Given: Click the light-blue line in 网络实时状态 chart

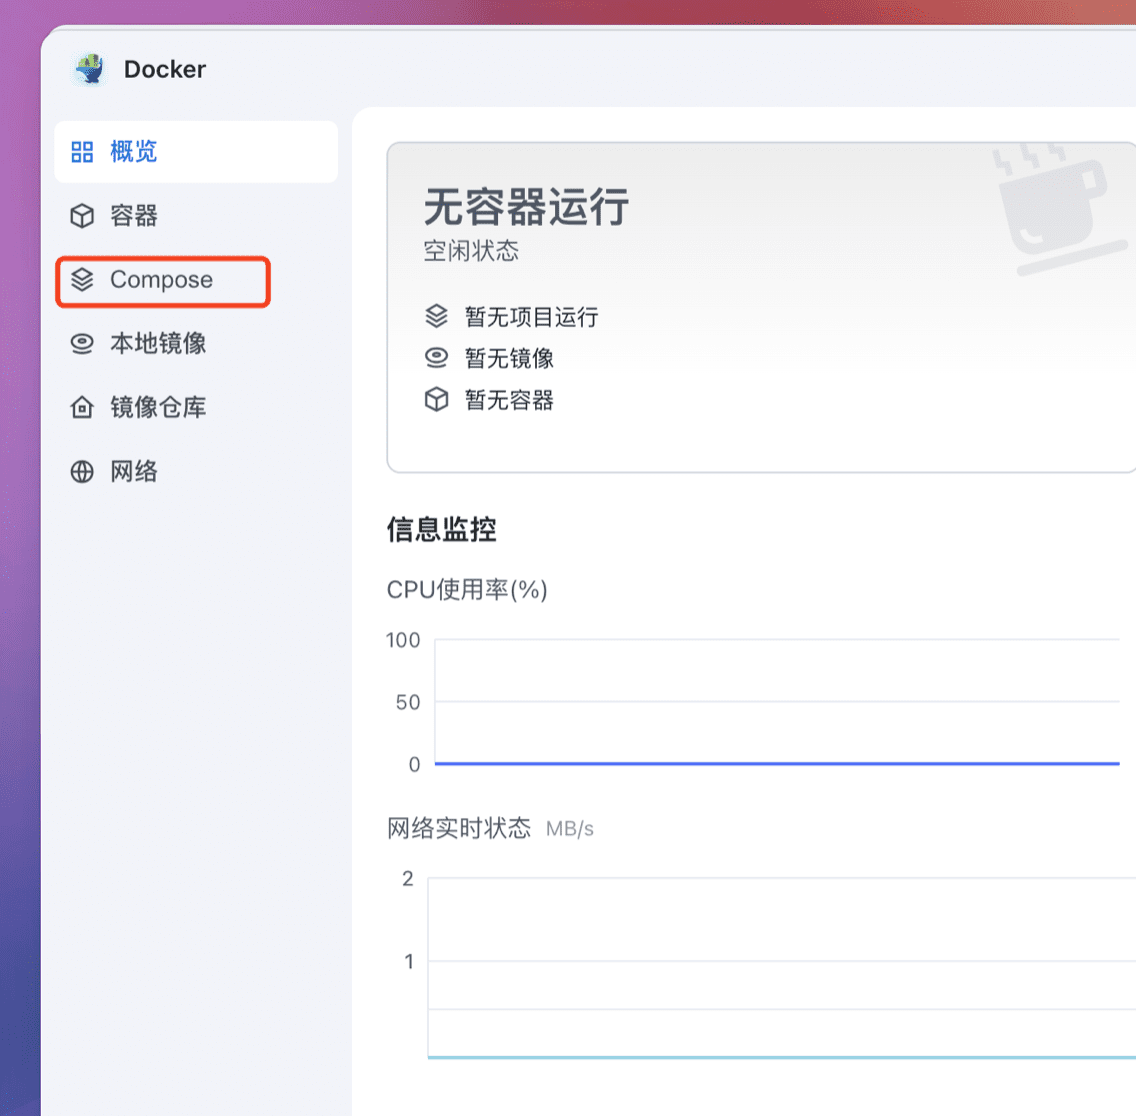Looking at the screenshot, I should (780, 1057).
